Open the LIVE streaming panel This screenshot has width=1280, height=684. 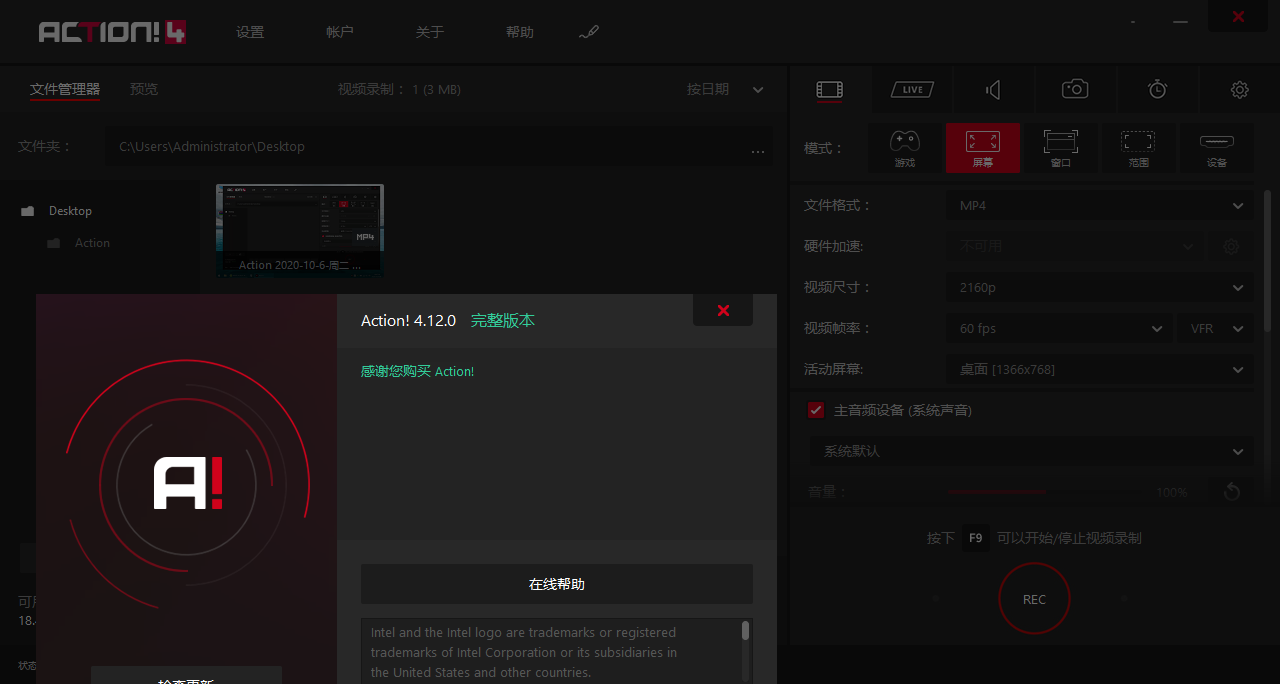[911, 89]
